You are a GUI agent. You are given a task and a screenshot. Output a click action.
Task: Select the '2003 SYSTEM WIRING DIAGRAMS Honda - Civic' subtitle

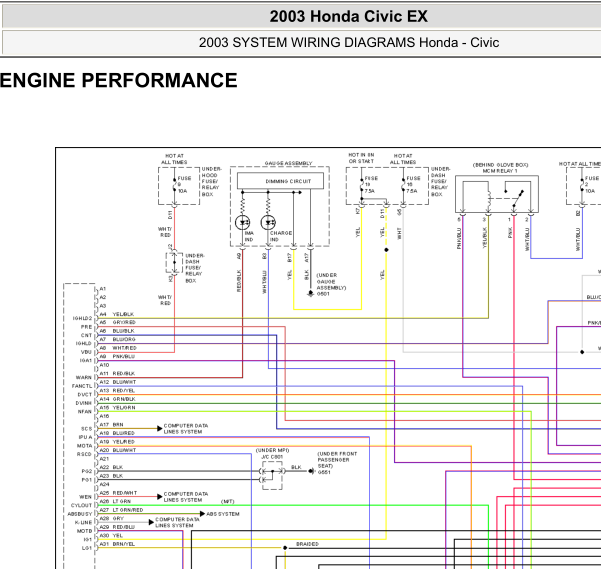[349, 43]
